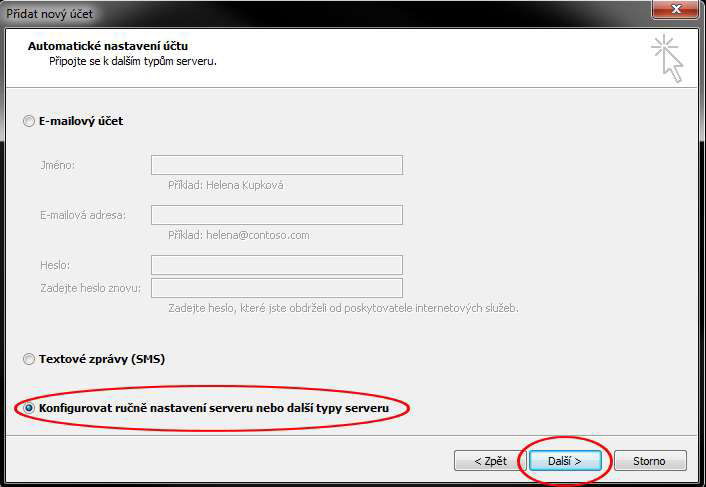Select the E-mailový účet radio button

29,121
